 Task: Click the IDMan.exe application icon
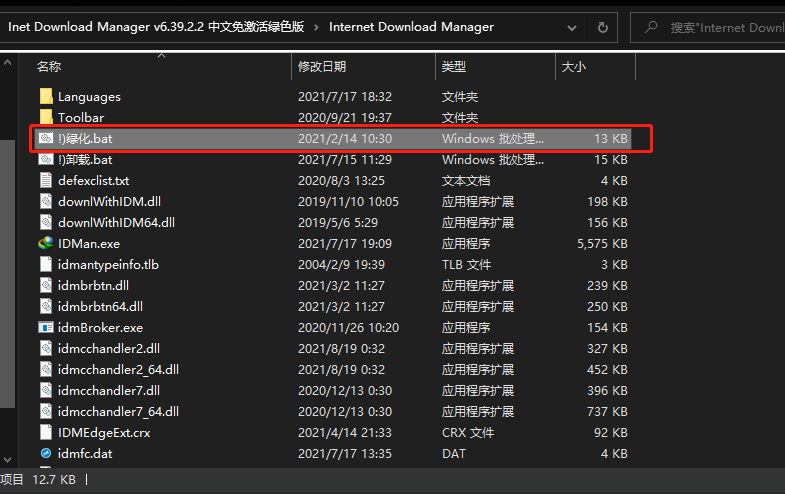(x=46, y=243)
